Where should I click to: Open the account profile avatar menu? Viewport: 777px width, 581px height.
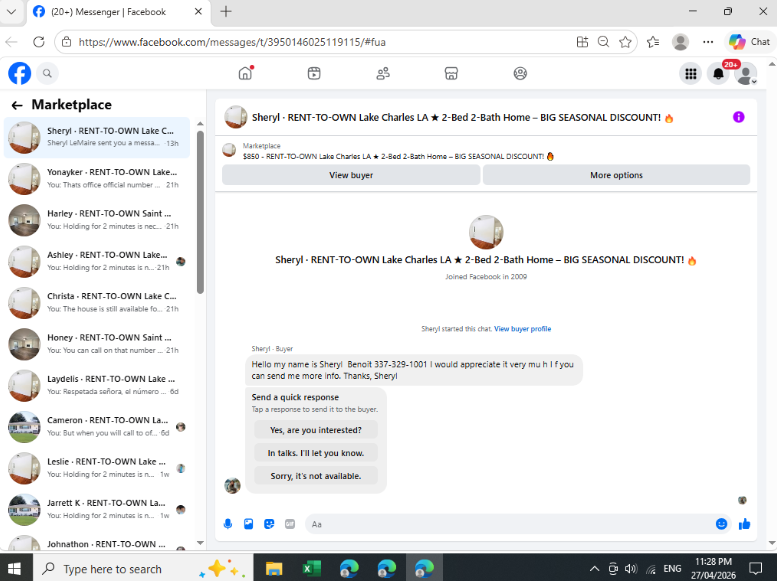click(746, 74)
